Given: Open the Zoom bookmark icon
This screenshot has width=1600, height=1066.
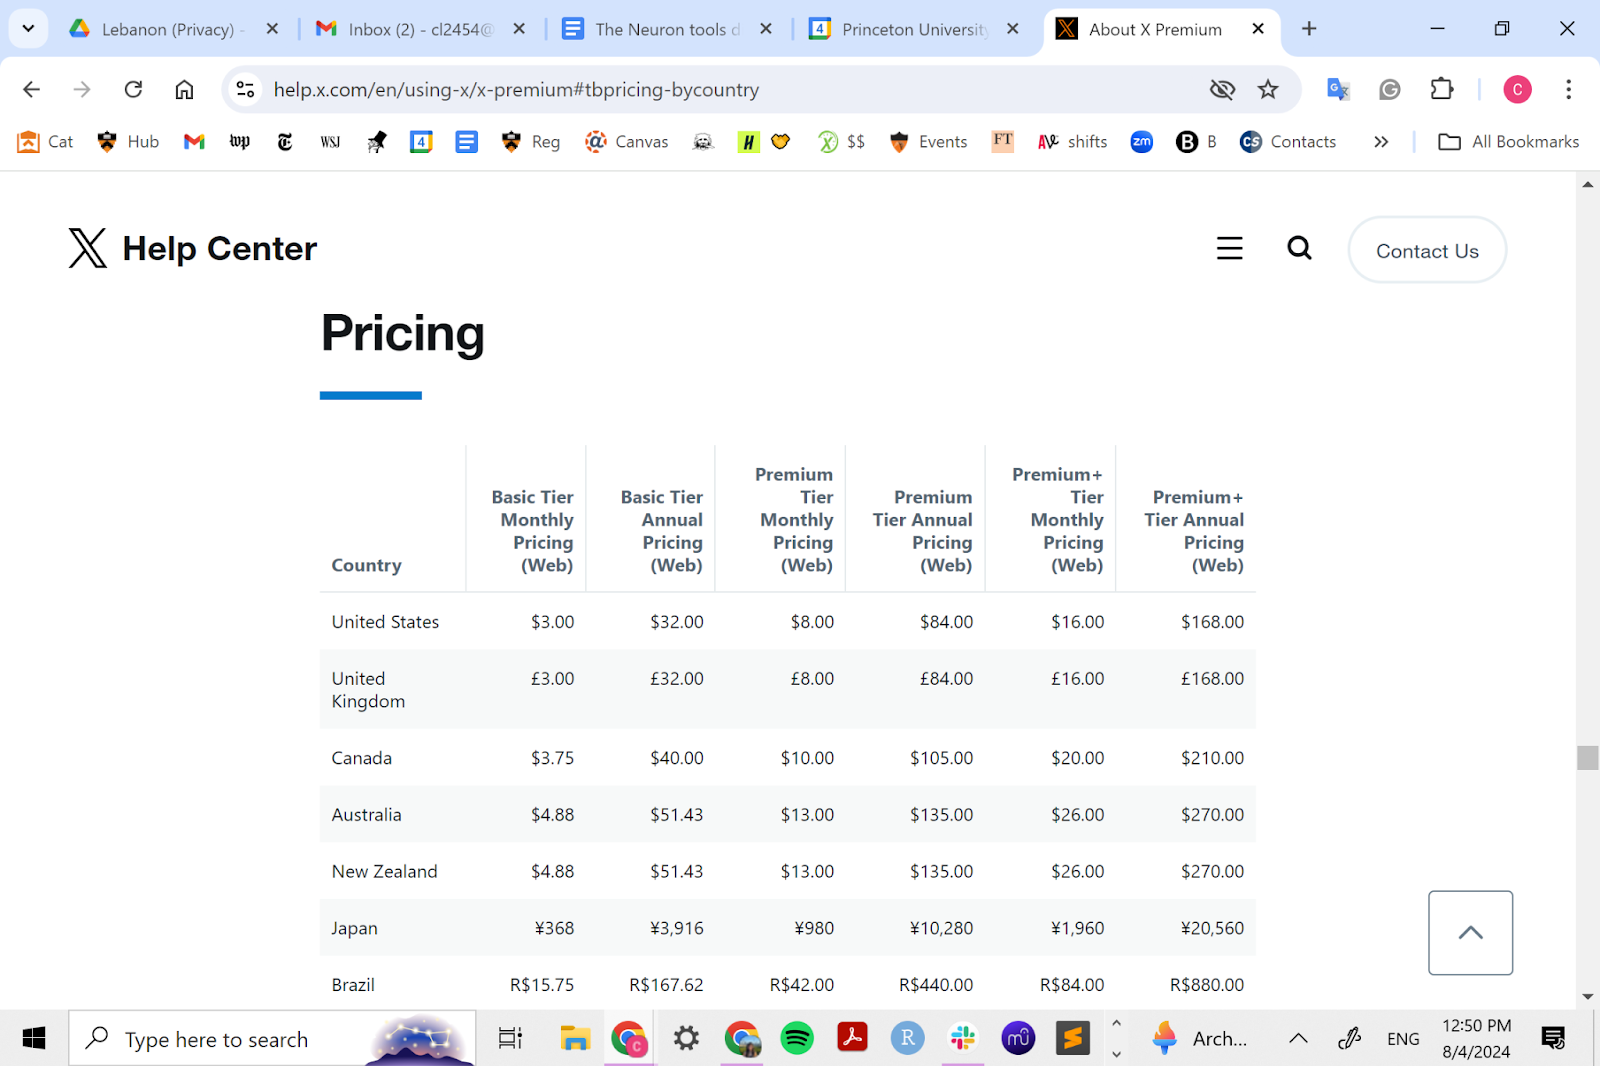Looking at the screenshot, I should tap(1142, 142).
